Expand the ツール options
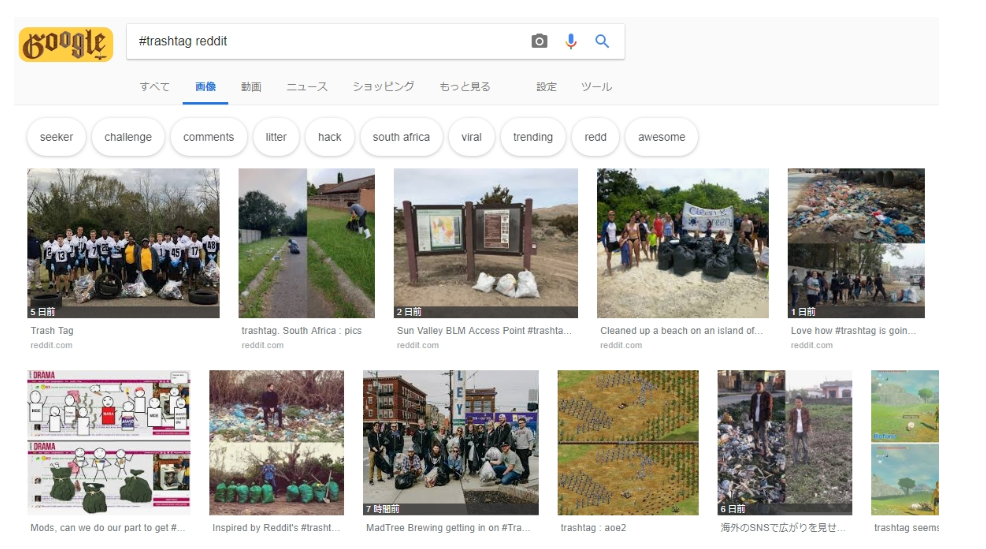 click(x=597, y=87)
